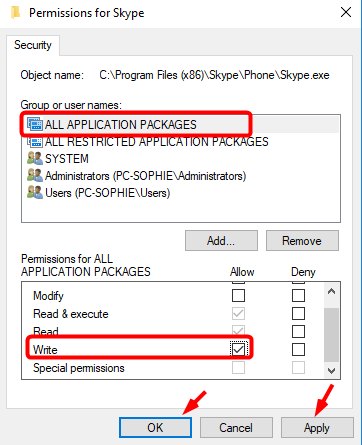Check the Write Deny checkbox
The height and width of the screenshot is (445, 362).
[x=298, y=349]
